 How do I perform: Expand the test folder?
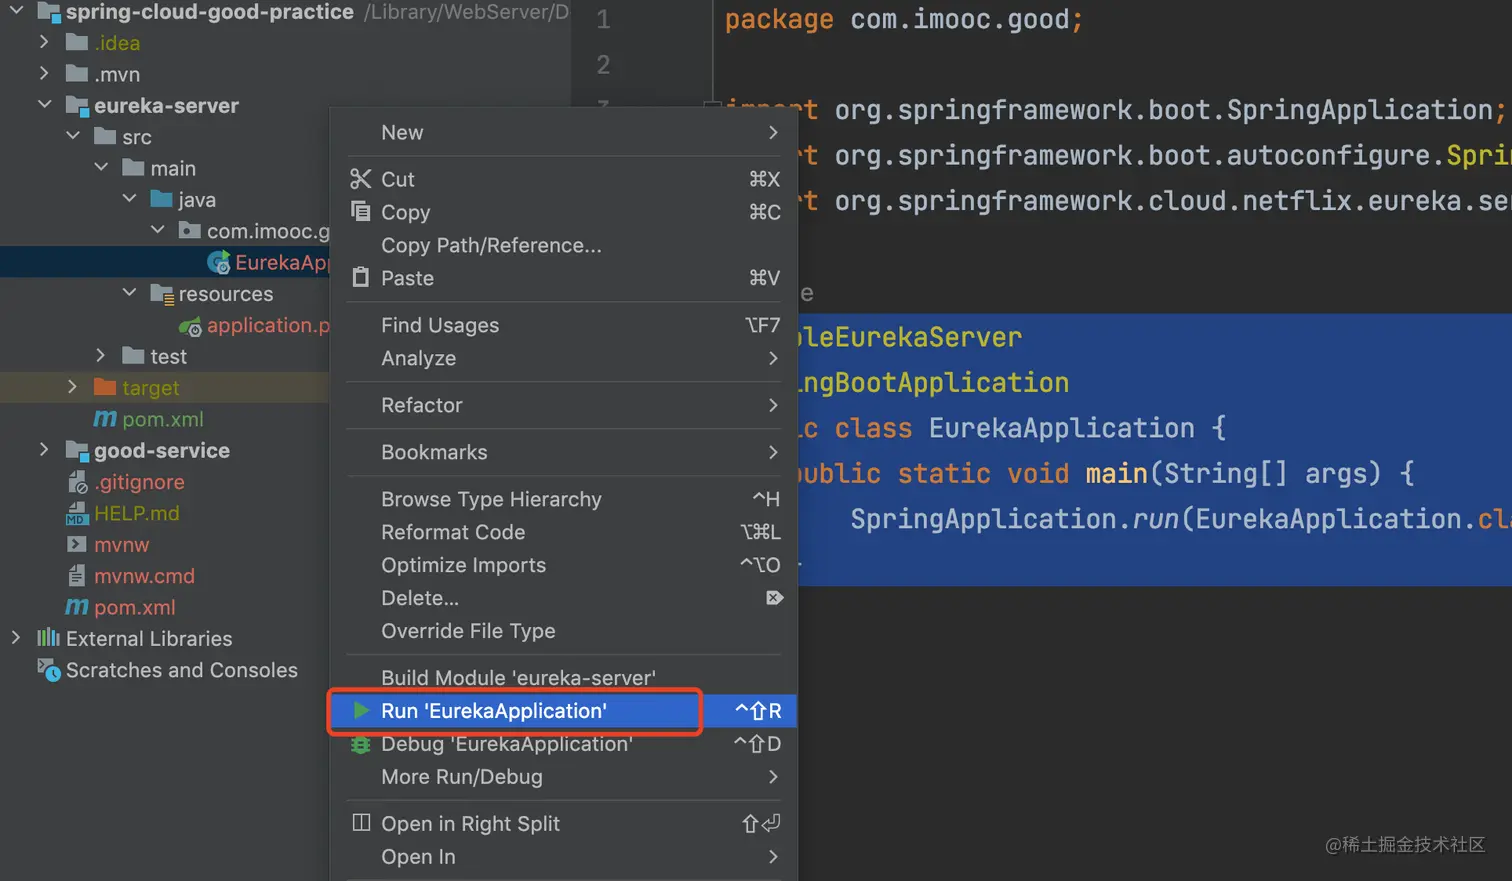[100, 356]
